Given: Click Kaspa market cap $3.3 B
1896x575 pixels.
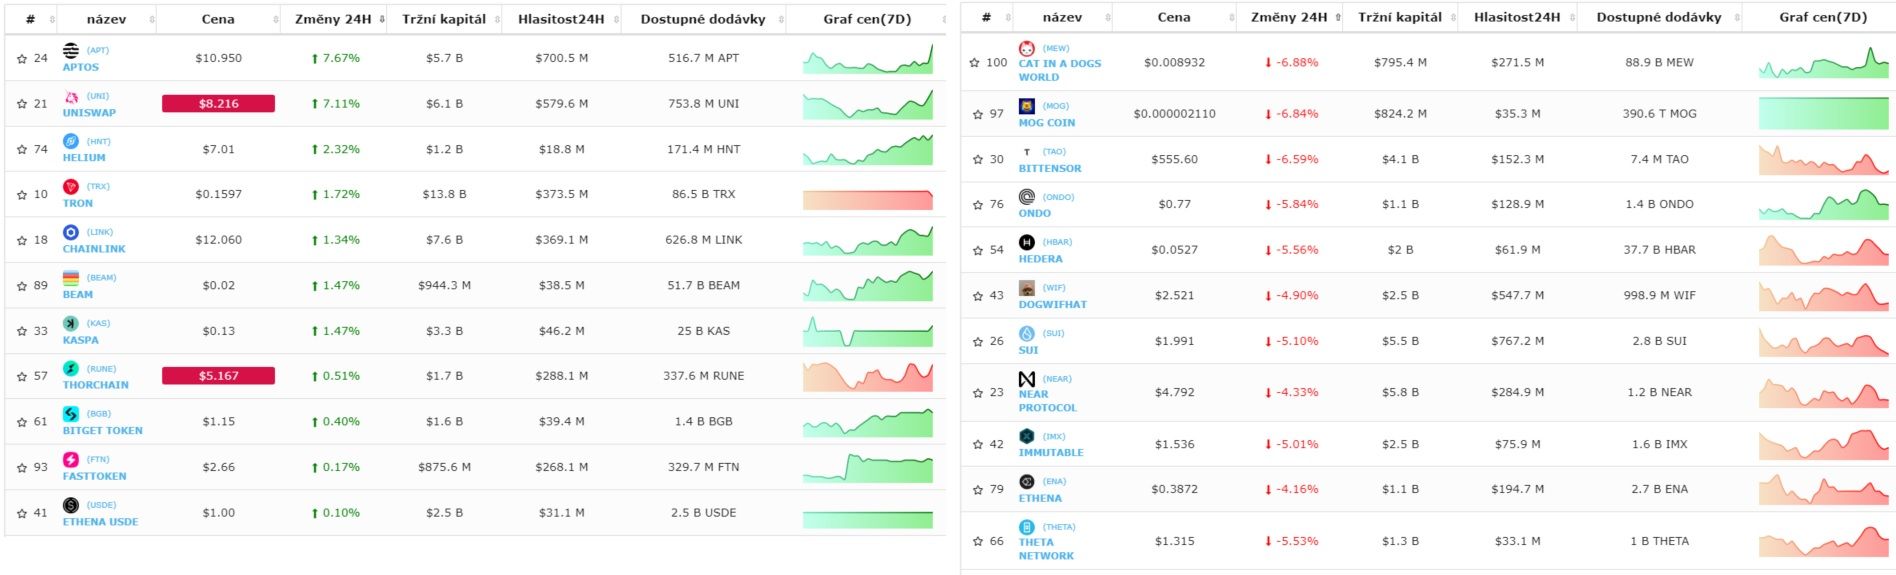Looking at the screenshot, I should [x=444, y=331].
